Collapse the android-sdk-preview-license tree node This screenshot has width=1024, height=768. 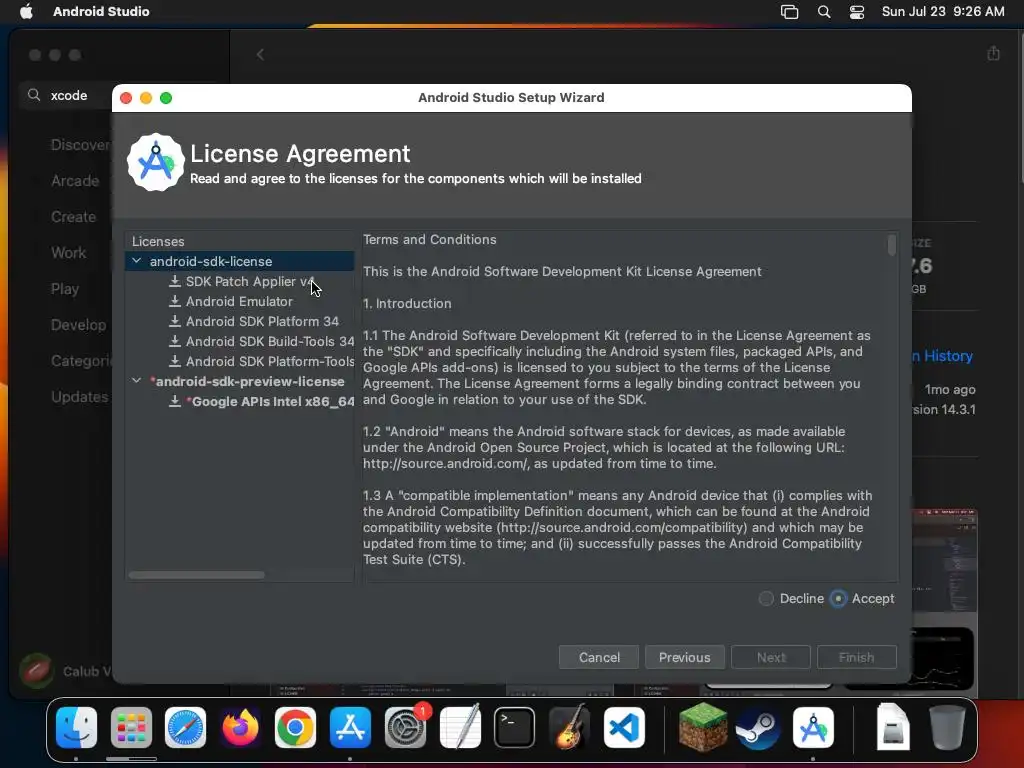136,381
